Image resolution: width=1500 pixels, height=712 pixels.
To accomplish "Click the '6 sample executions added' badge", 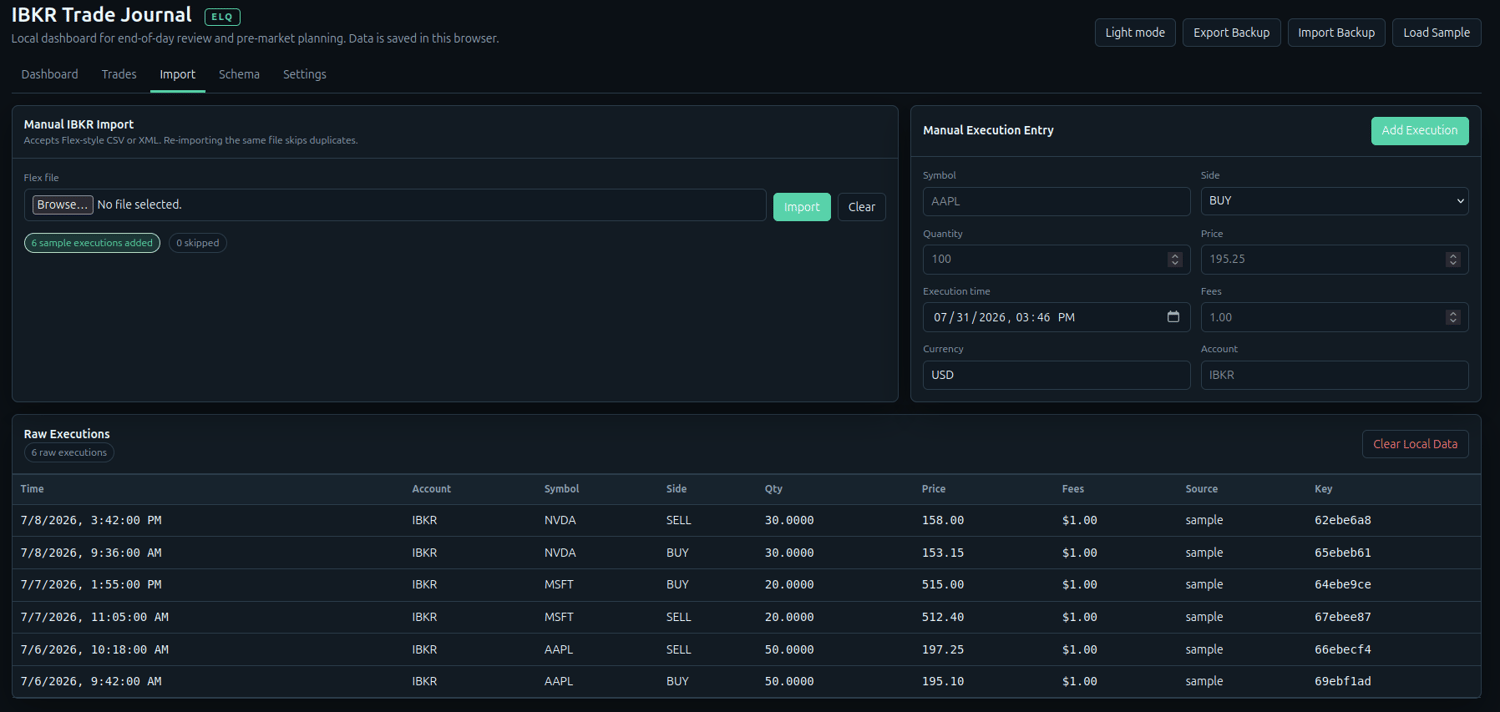I will click(92, 243).
